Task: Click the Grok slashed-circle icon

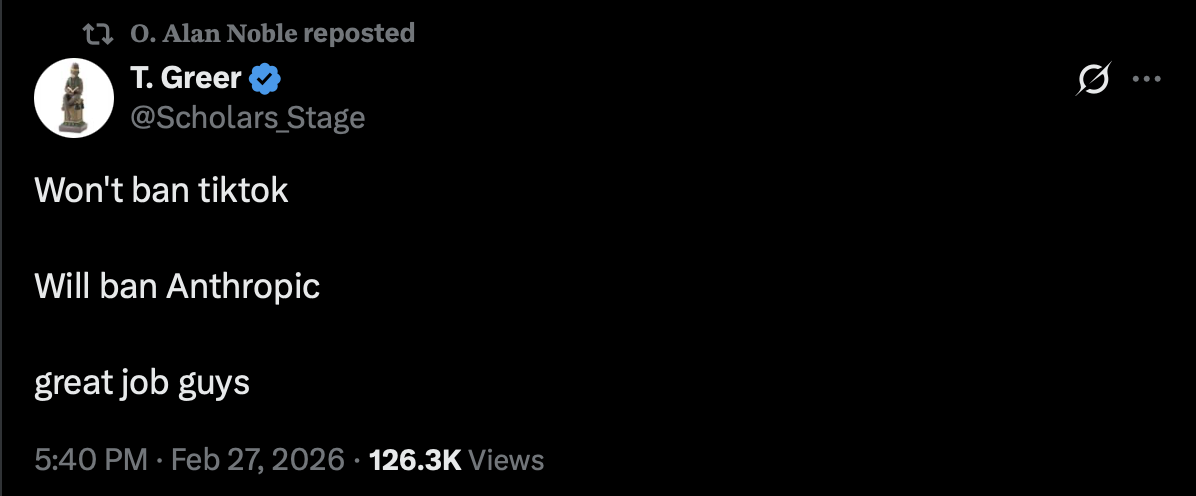Action: tap(1094, 79)
